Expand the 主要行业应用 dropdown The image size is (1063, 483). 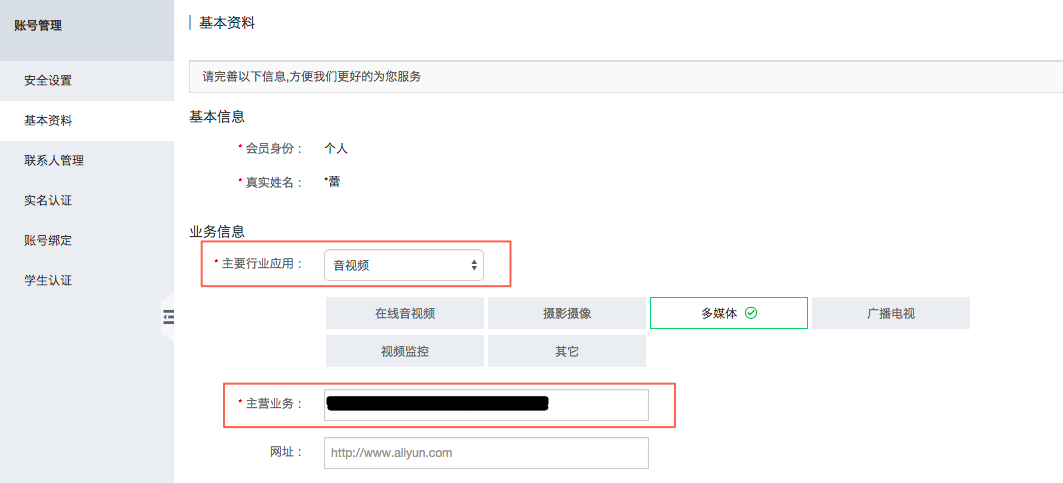click(x=404, y=265)
